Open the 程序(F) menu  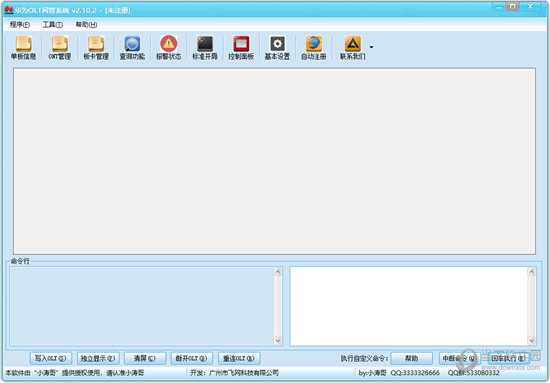click(20, 25)
